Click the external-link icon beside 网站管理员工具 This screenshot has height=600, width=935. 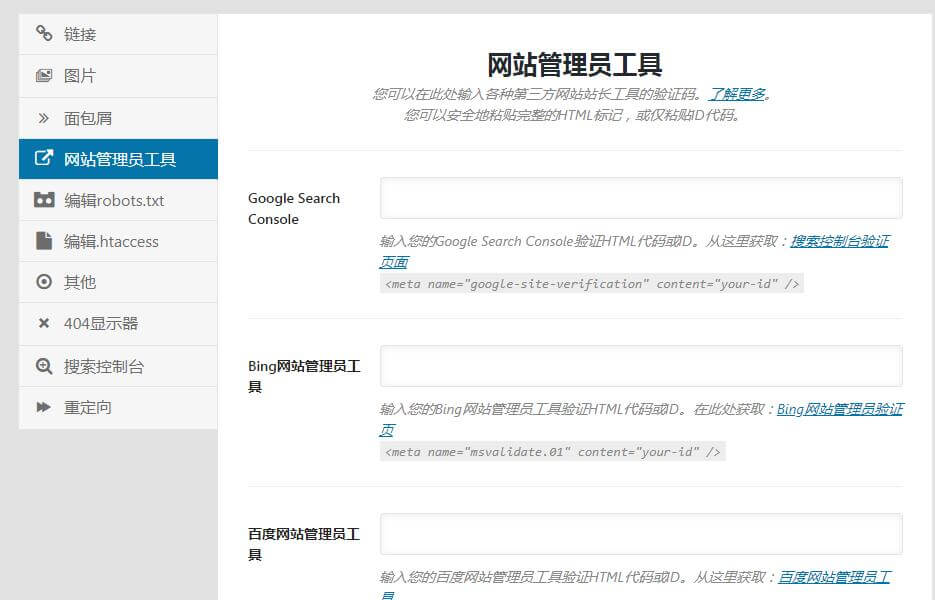coord(43,159)
